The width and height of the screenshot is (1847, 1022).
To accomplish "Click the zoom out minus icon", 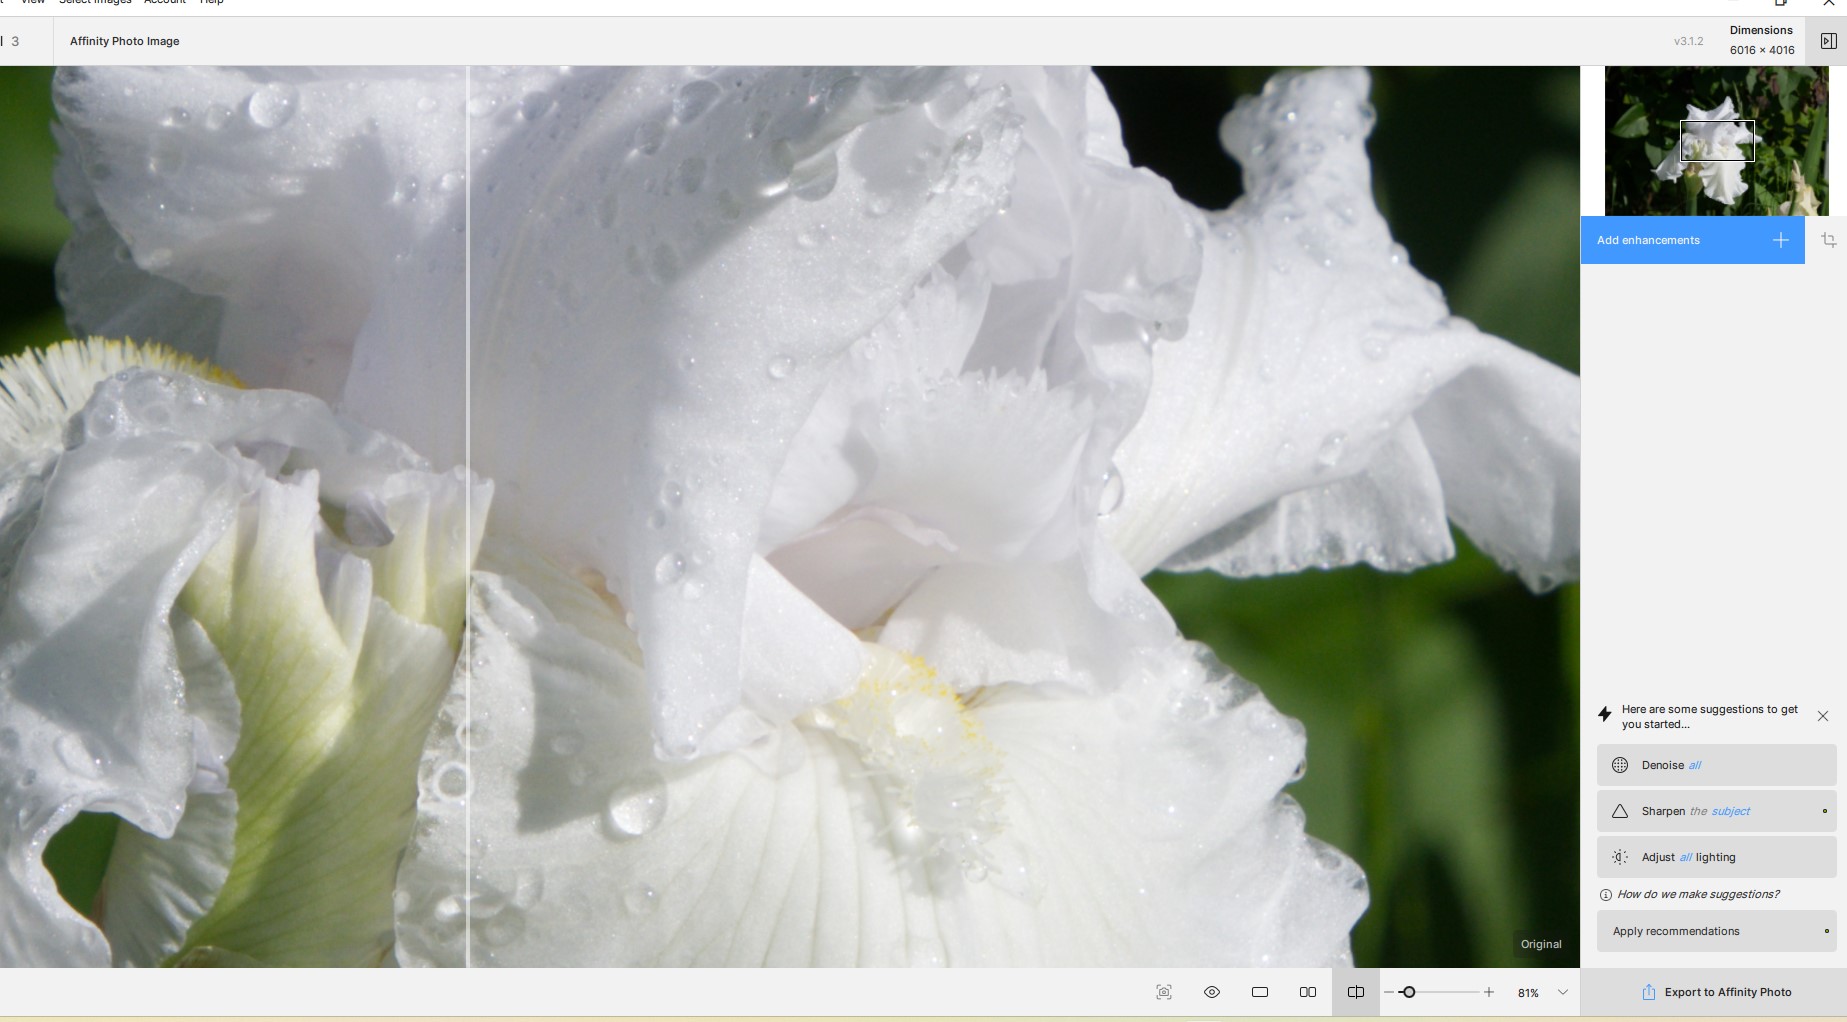I will tap(1389, 992).
